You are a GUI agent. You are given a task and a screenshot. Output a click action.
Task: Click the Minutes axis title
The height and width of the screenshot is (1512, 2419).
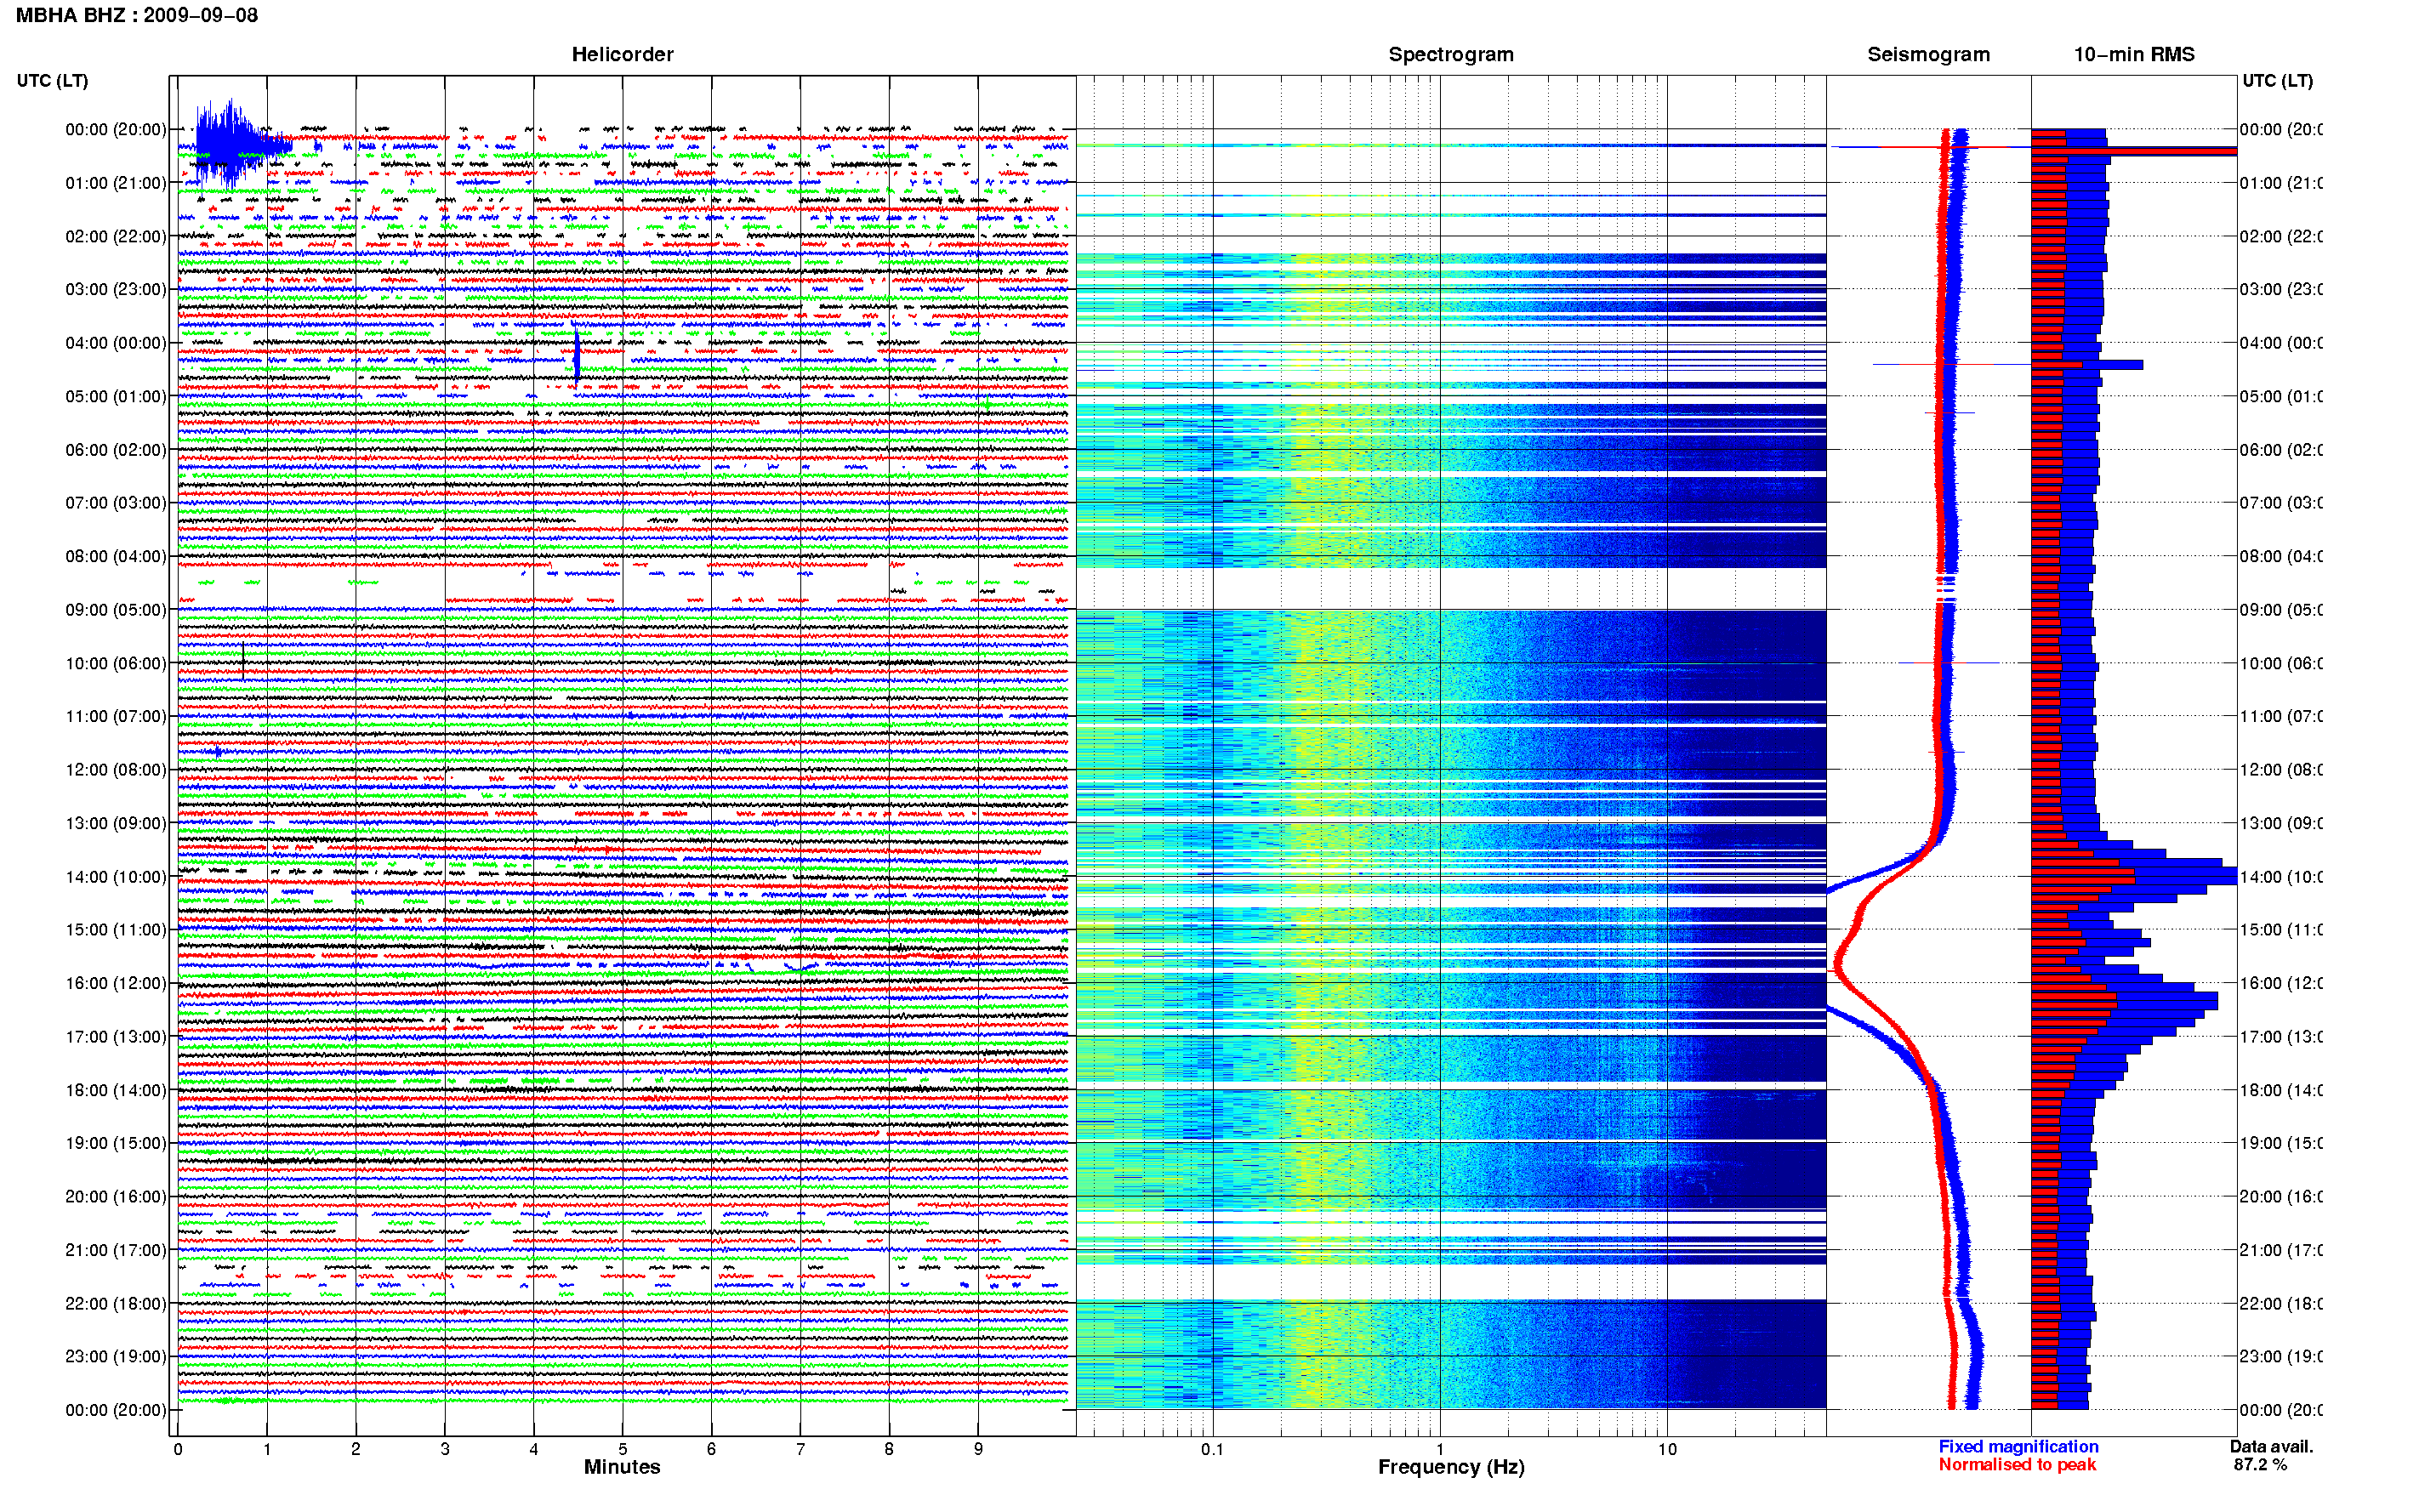pos(622,1467)
